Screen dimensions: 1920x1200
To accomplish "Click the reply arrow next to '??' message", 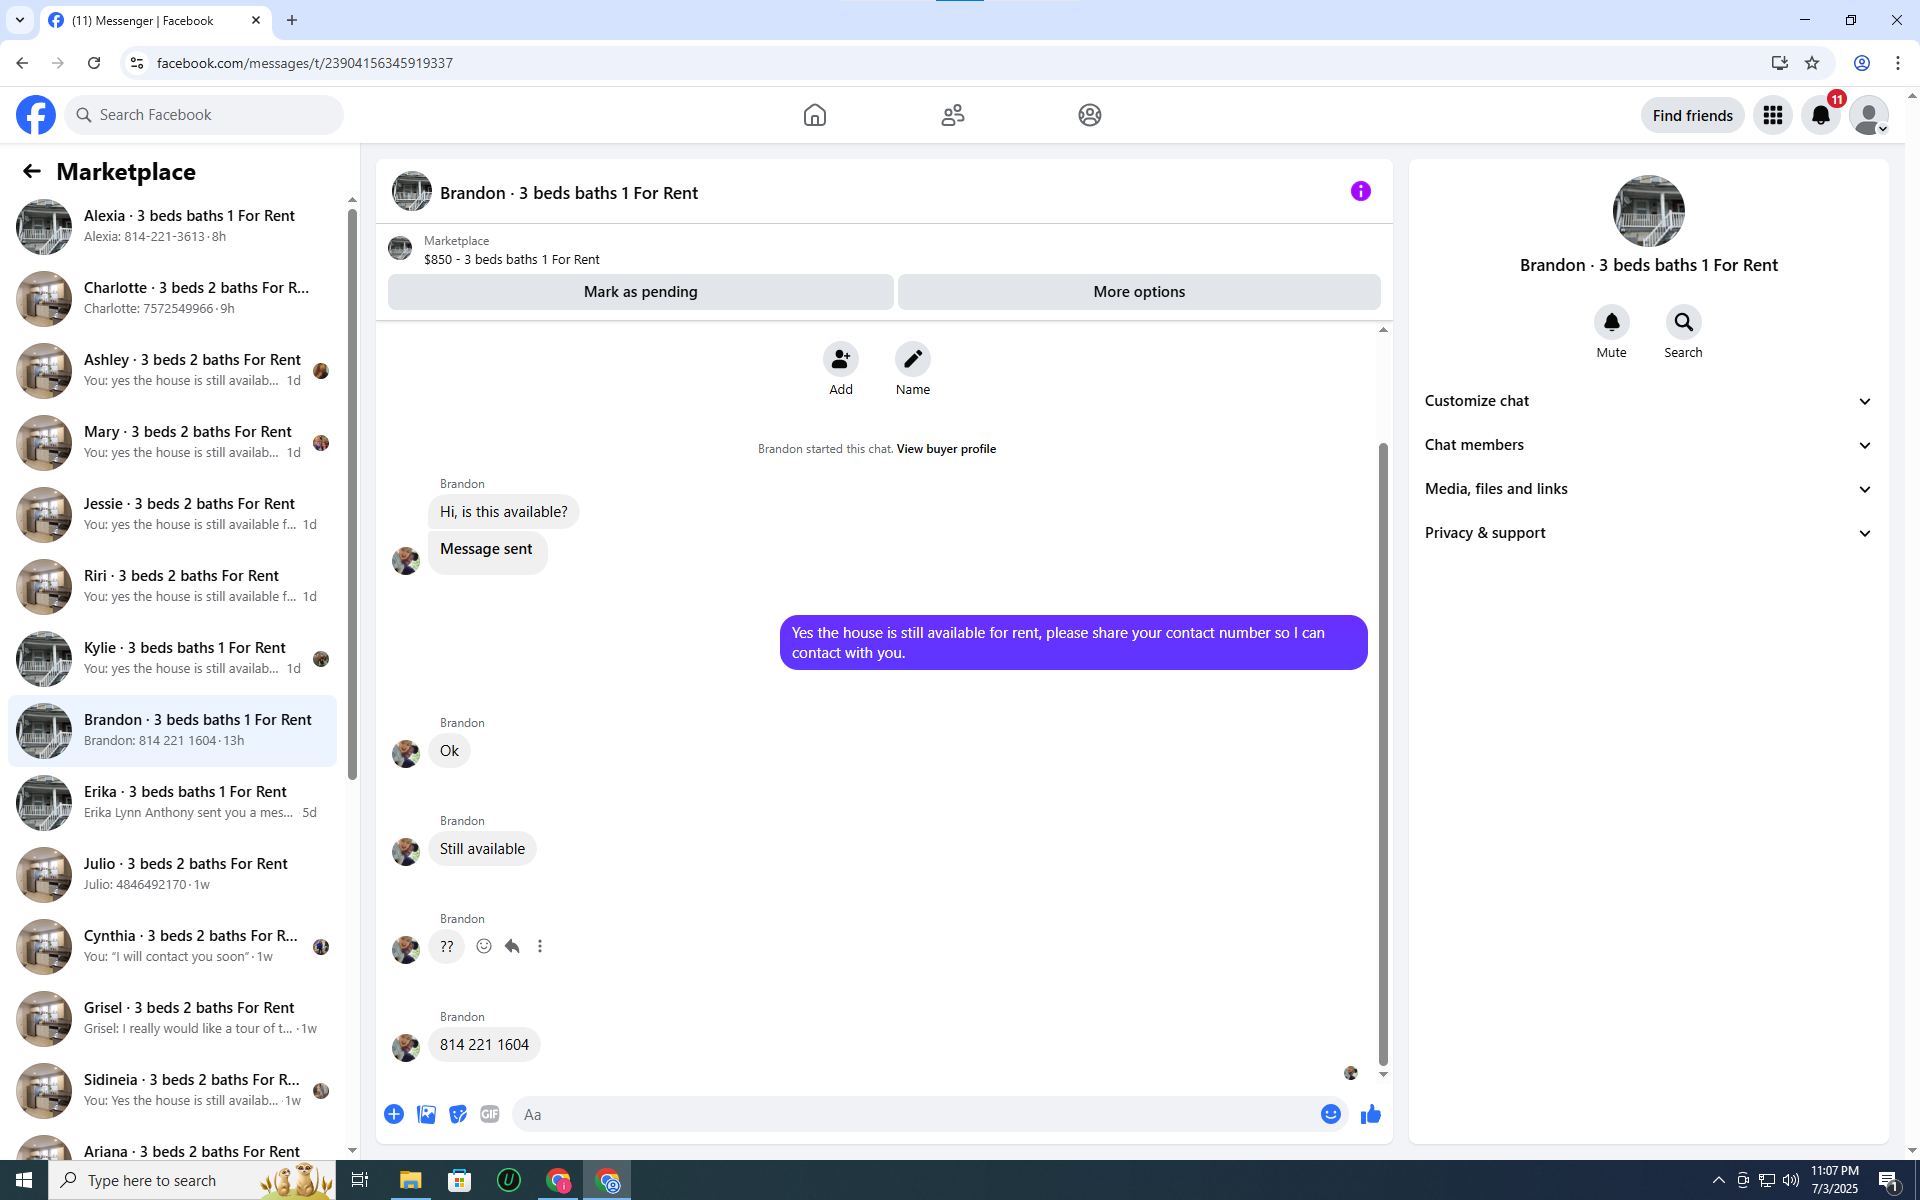I will coord(512,946).
